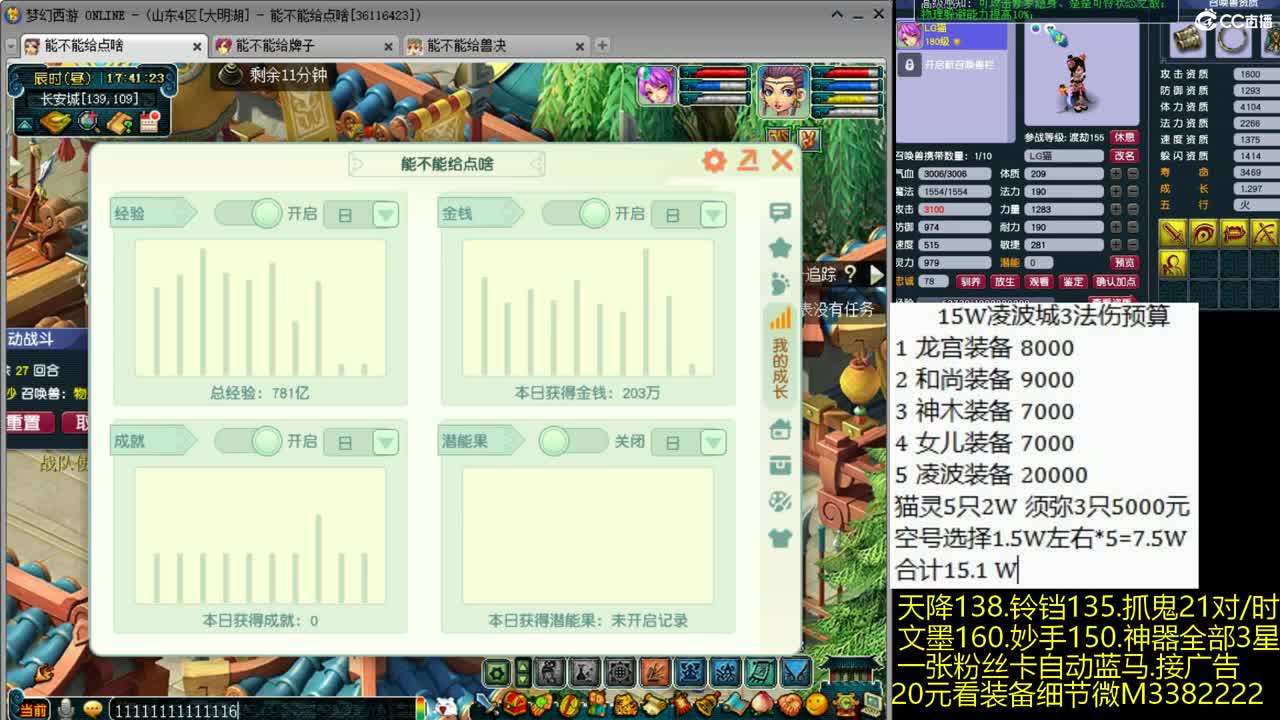Viewport: 1280px width, 720px height.
Task: Open paw print pet sidebar icon
Action: point(780,284)
